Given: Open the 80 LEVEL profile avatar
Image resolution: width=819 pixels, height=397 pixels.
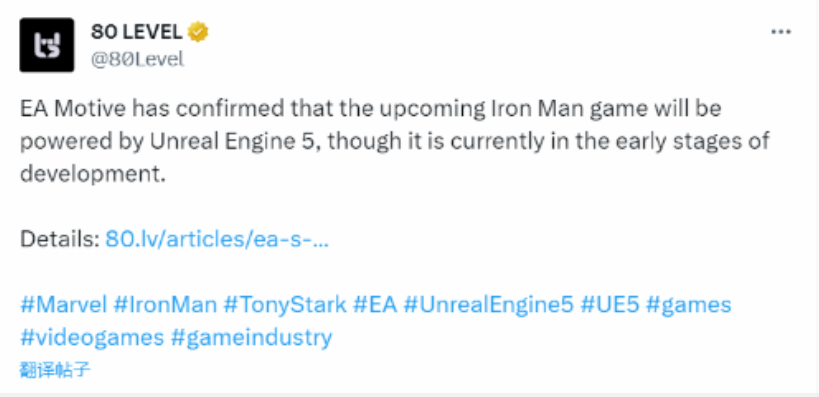Looking at the screenshot, I should [46, 45].
